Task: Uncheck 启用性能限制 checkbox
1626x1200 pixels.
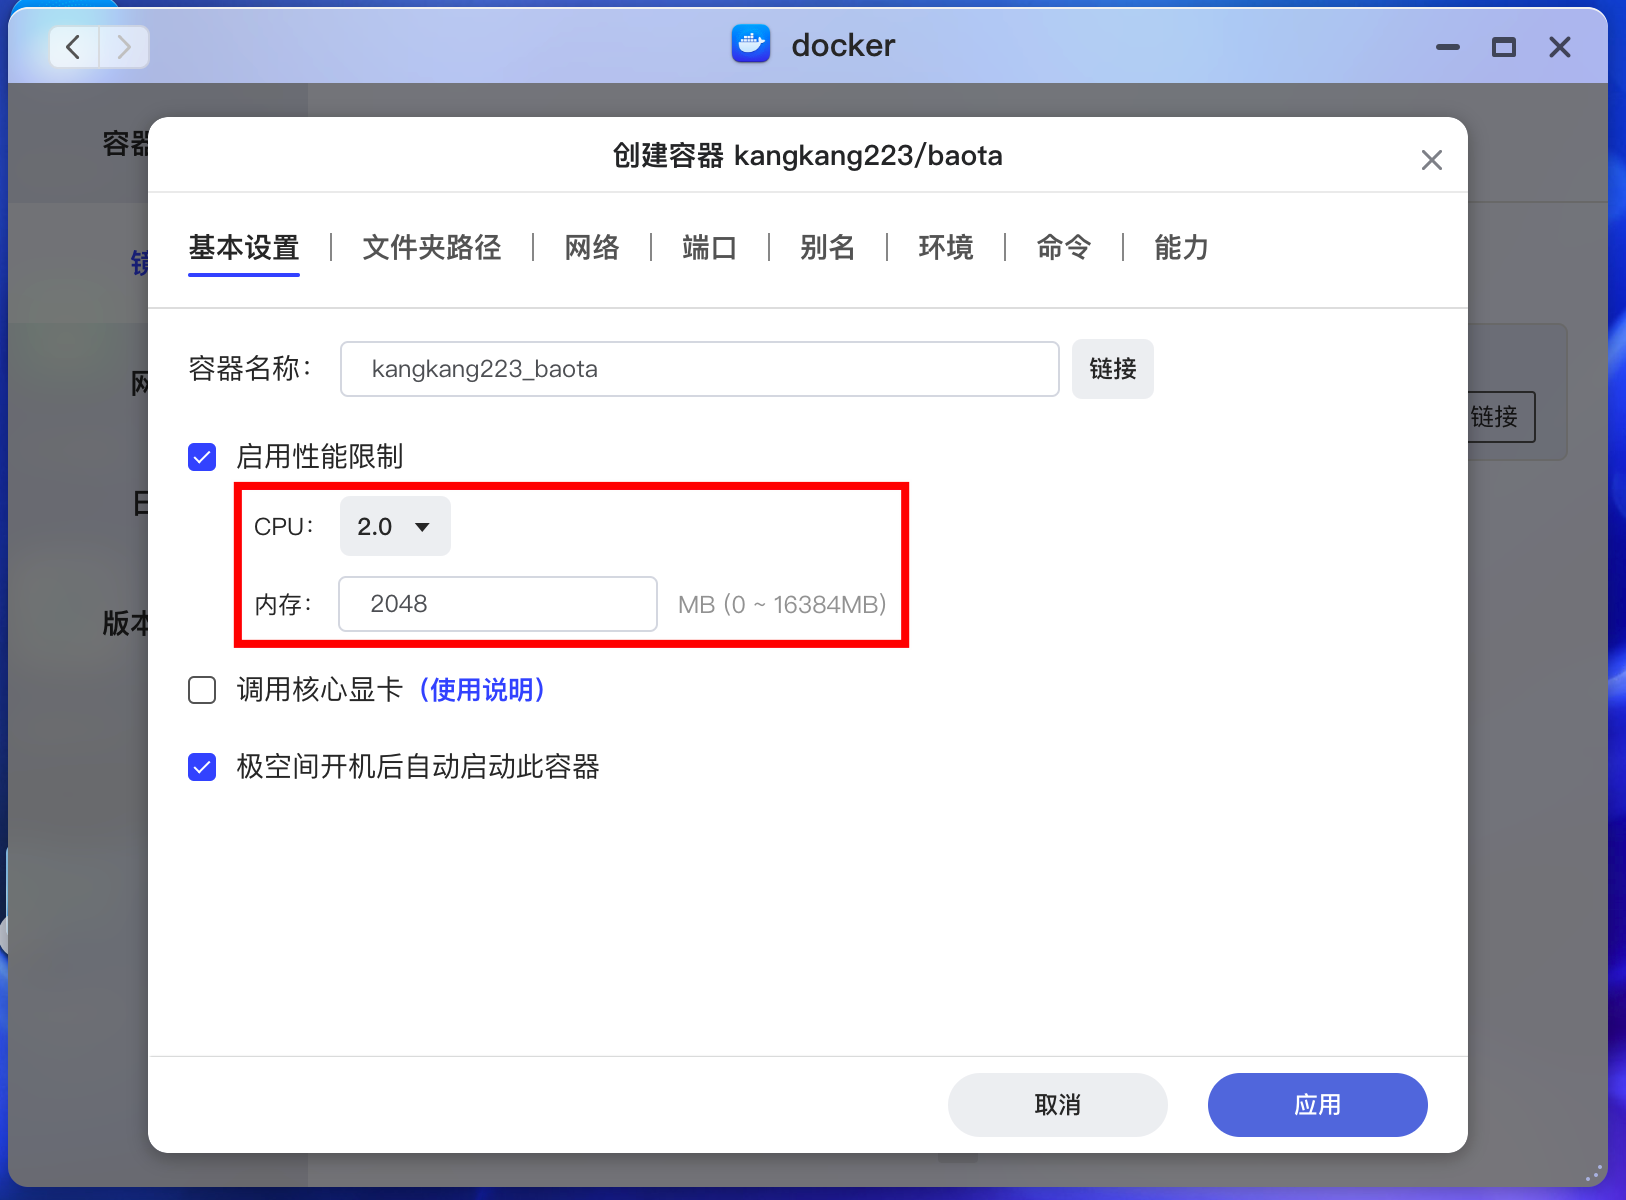Action: click(x=202, y=457)
